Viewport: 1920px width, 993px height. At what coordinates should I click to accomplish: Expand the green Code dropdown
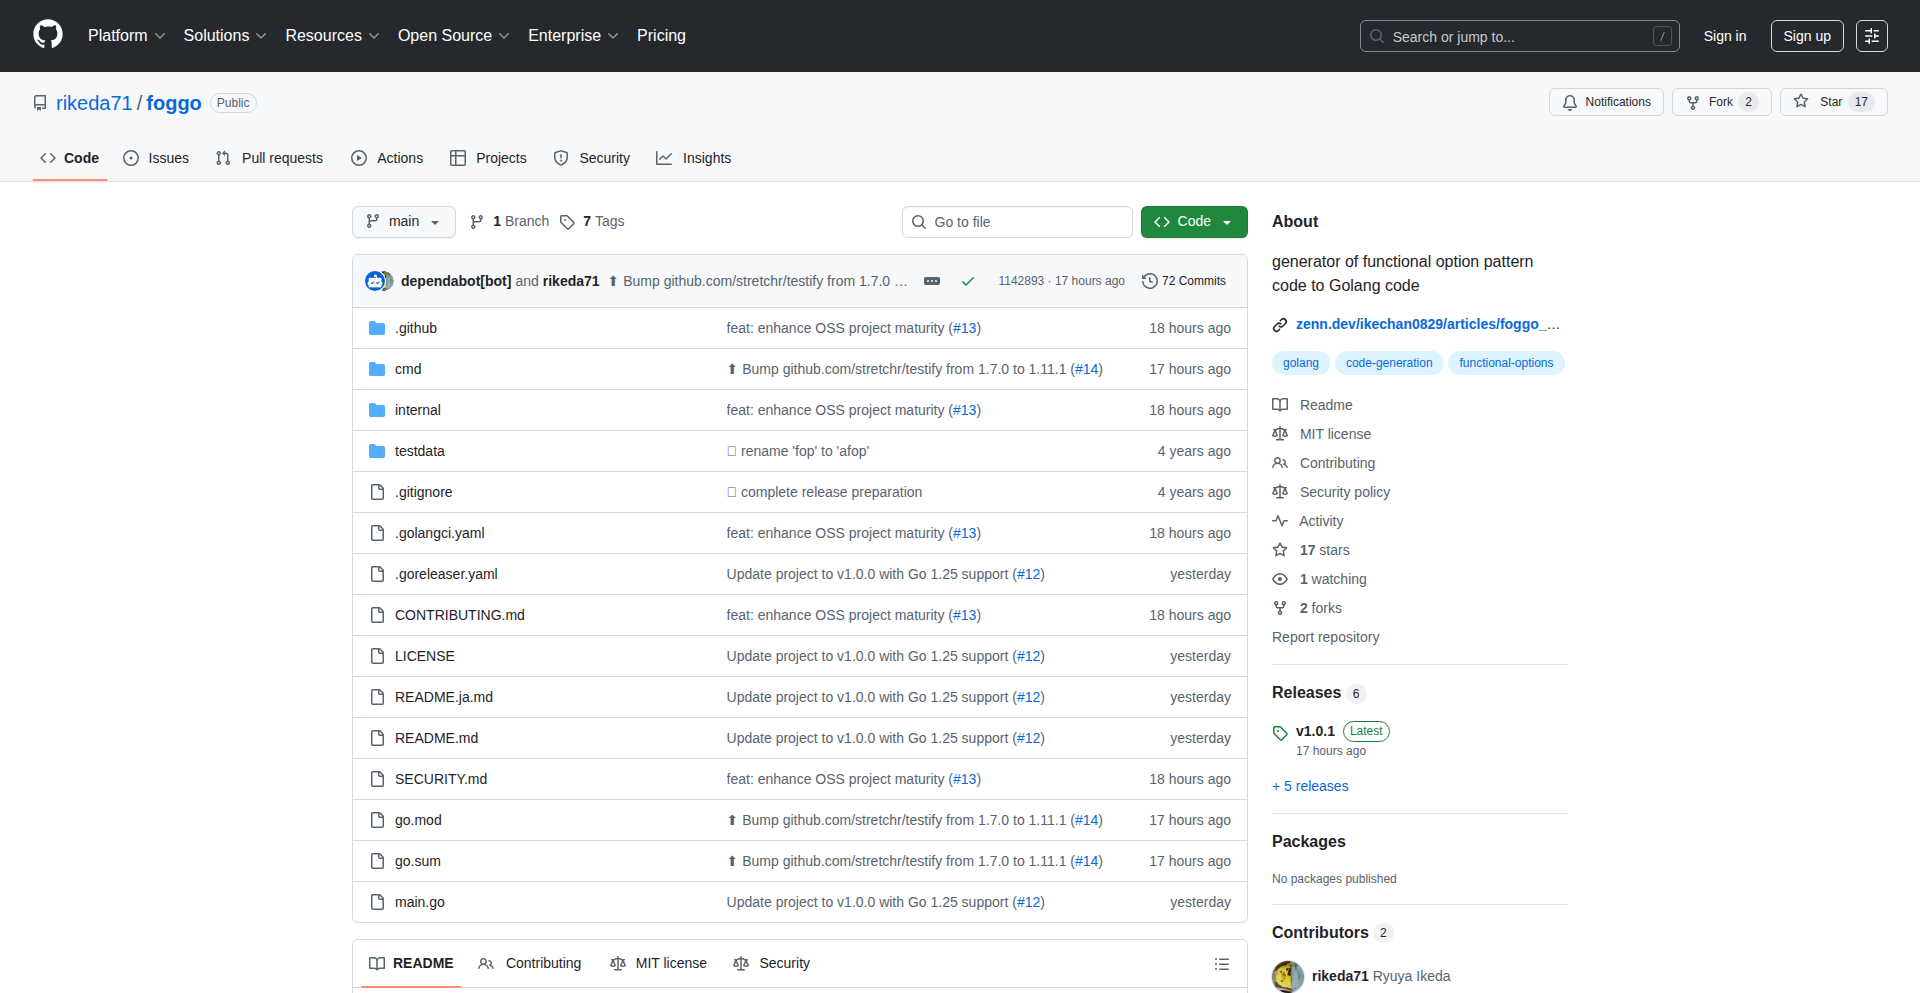[1194, 222]
